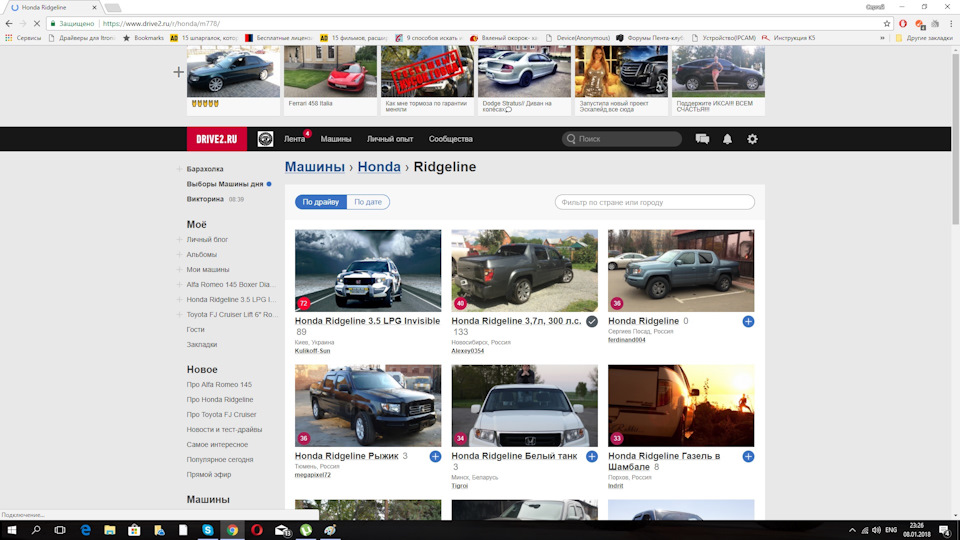Go to Honda breadcrumb link

pyautogui.click(x=379, y=167)
